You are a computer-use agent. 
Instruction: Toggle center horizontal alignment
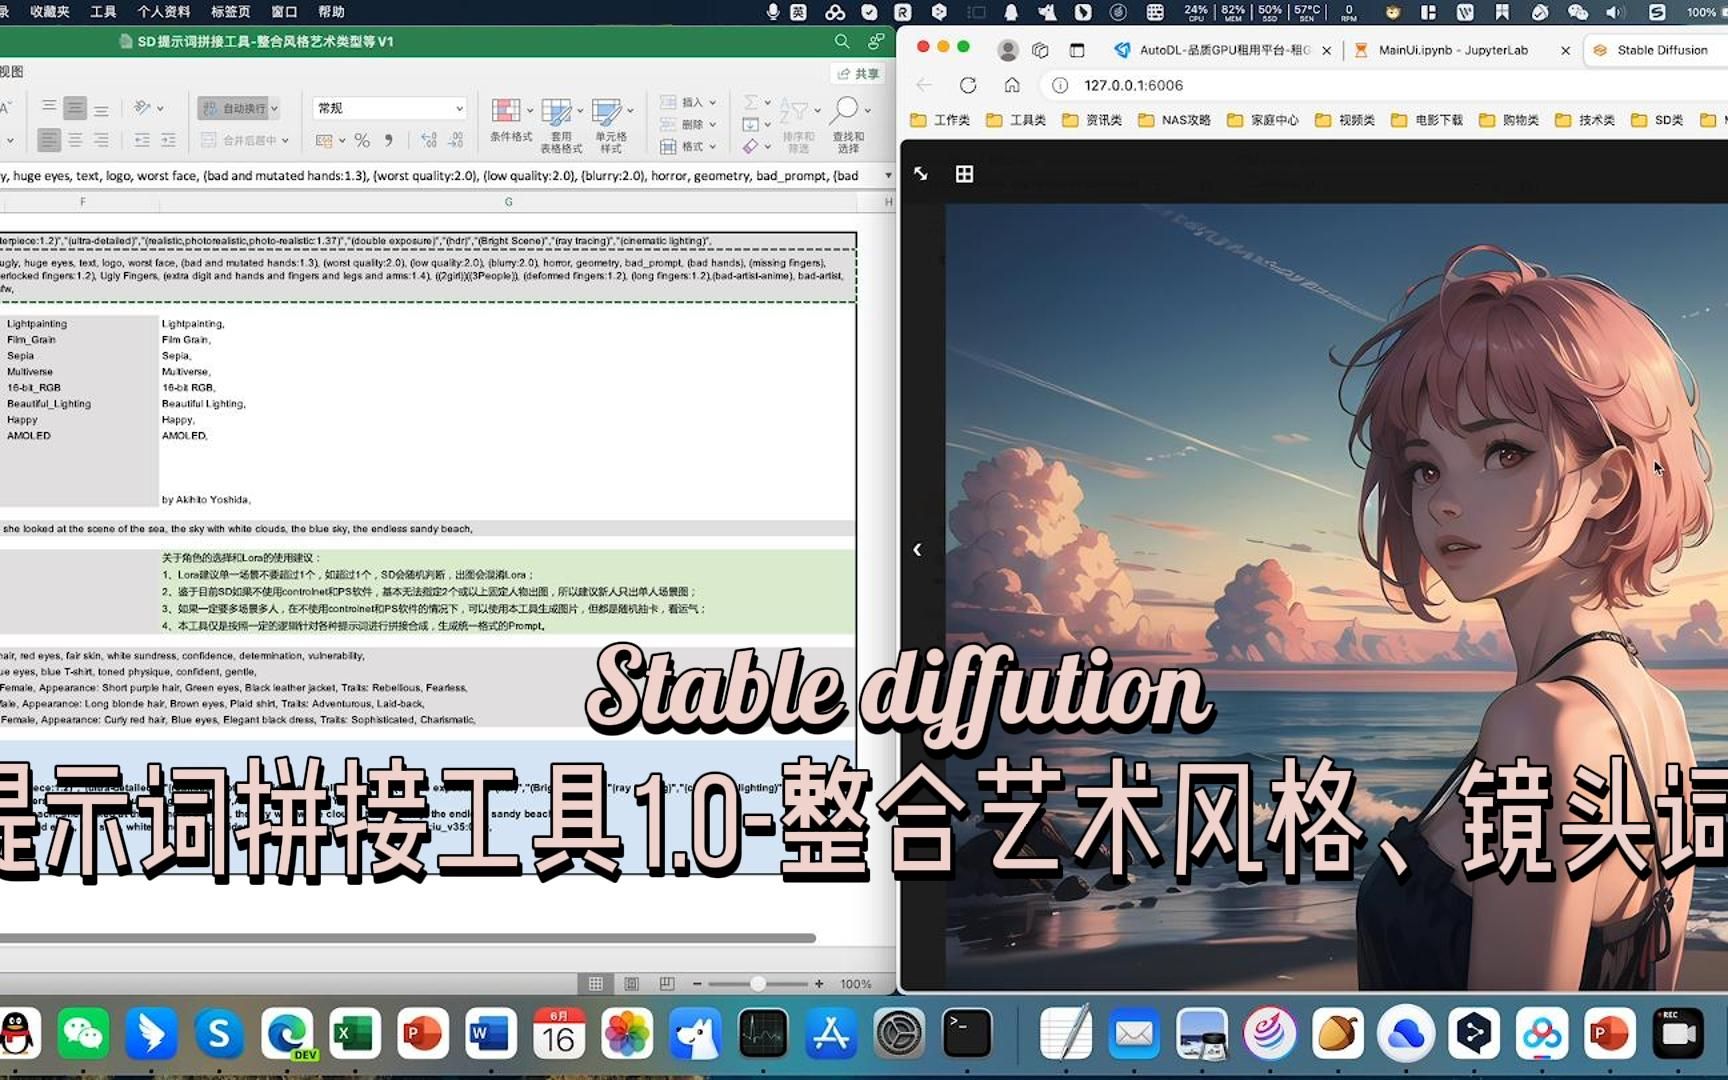pos(75,140)
